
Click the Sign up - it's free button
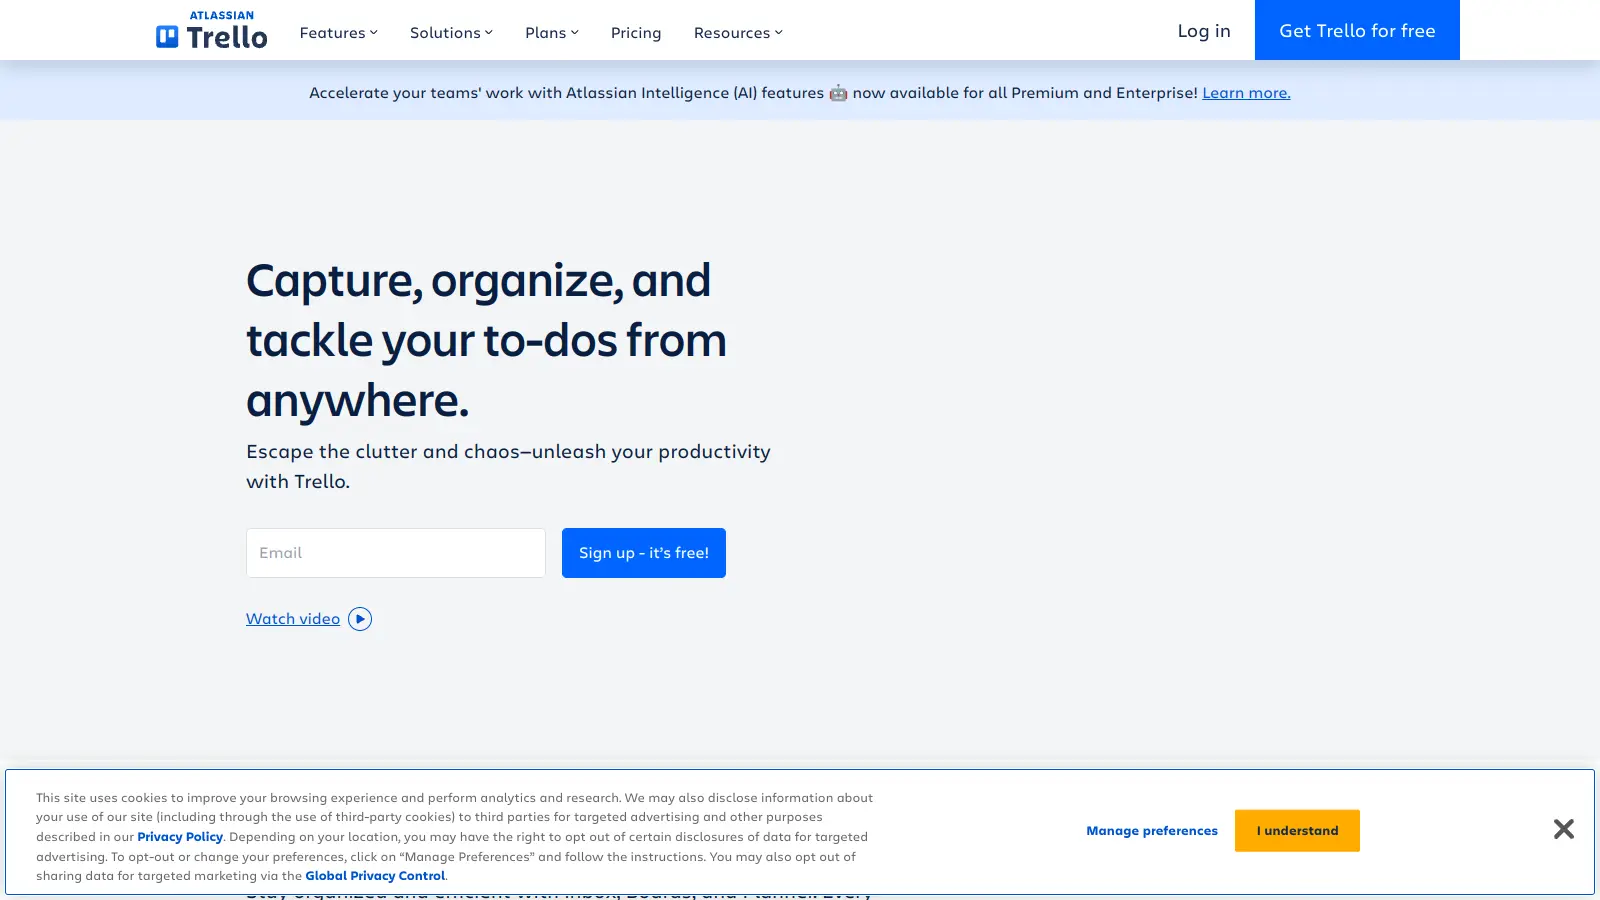point(643,552)
